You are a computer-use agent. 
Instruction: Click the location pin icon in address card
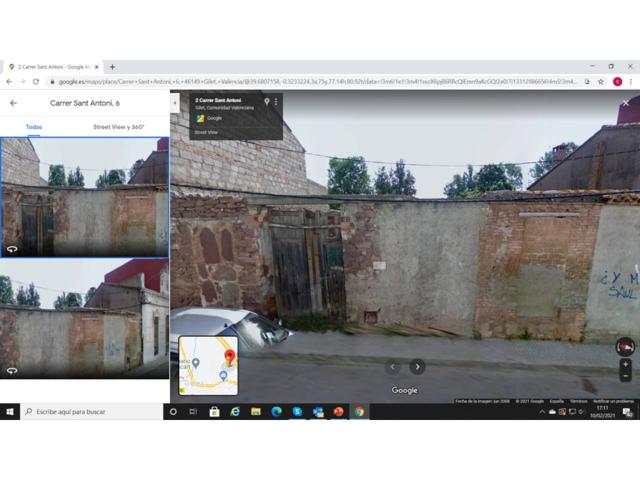tap(267, 102)
